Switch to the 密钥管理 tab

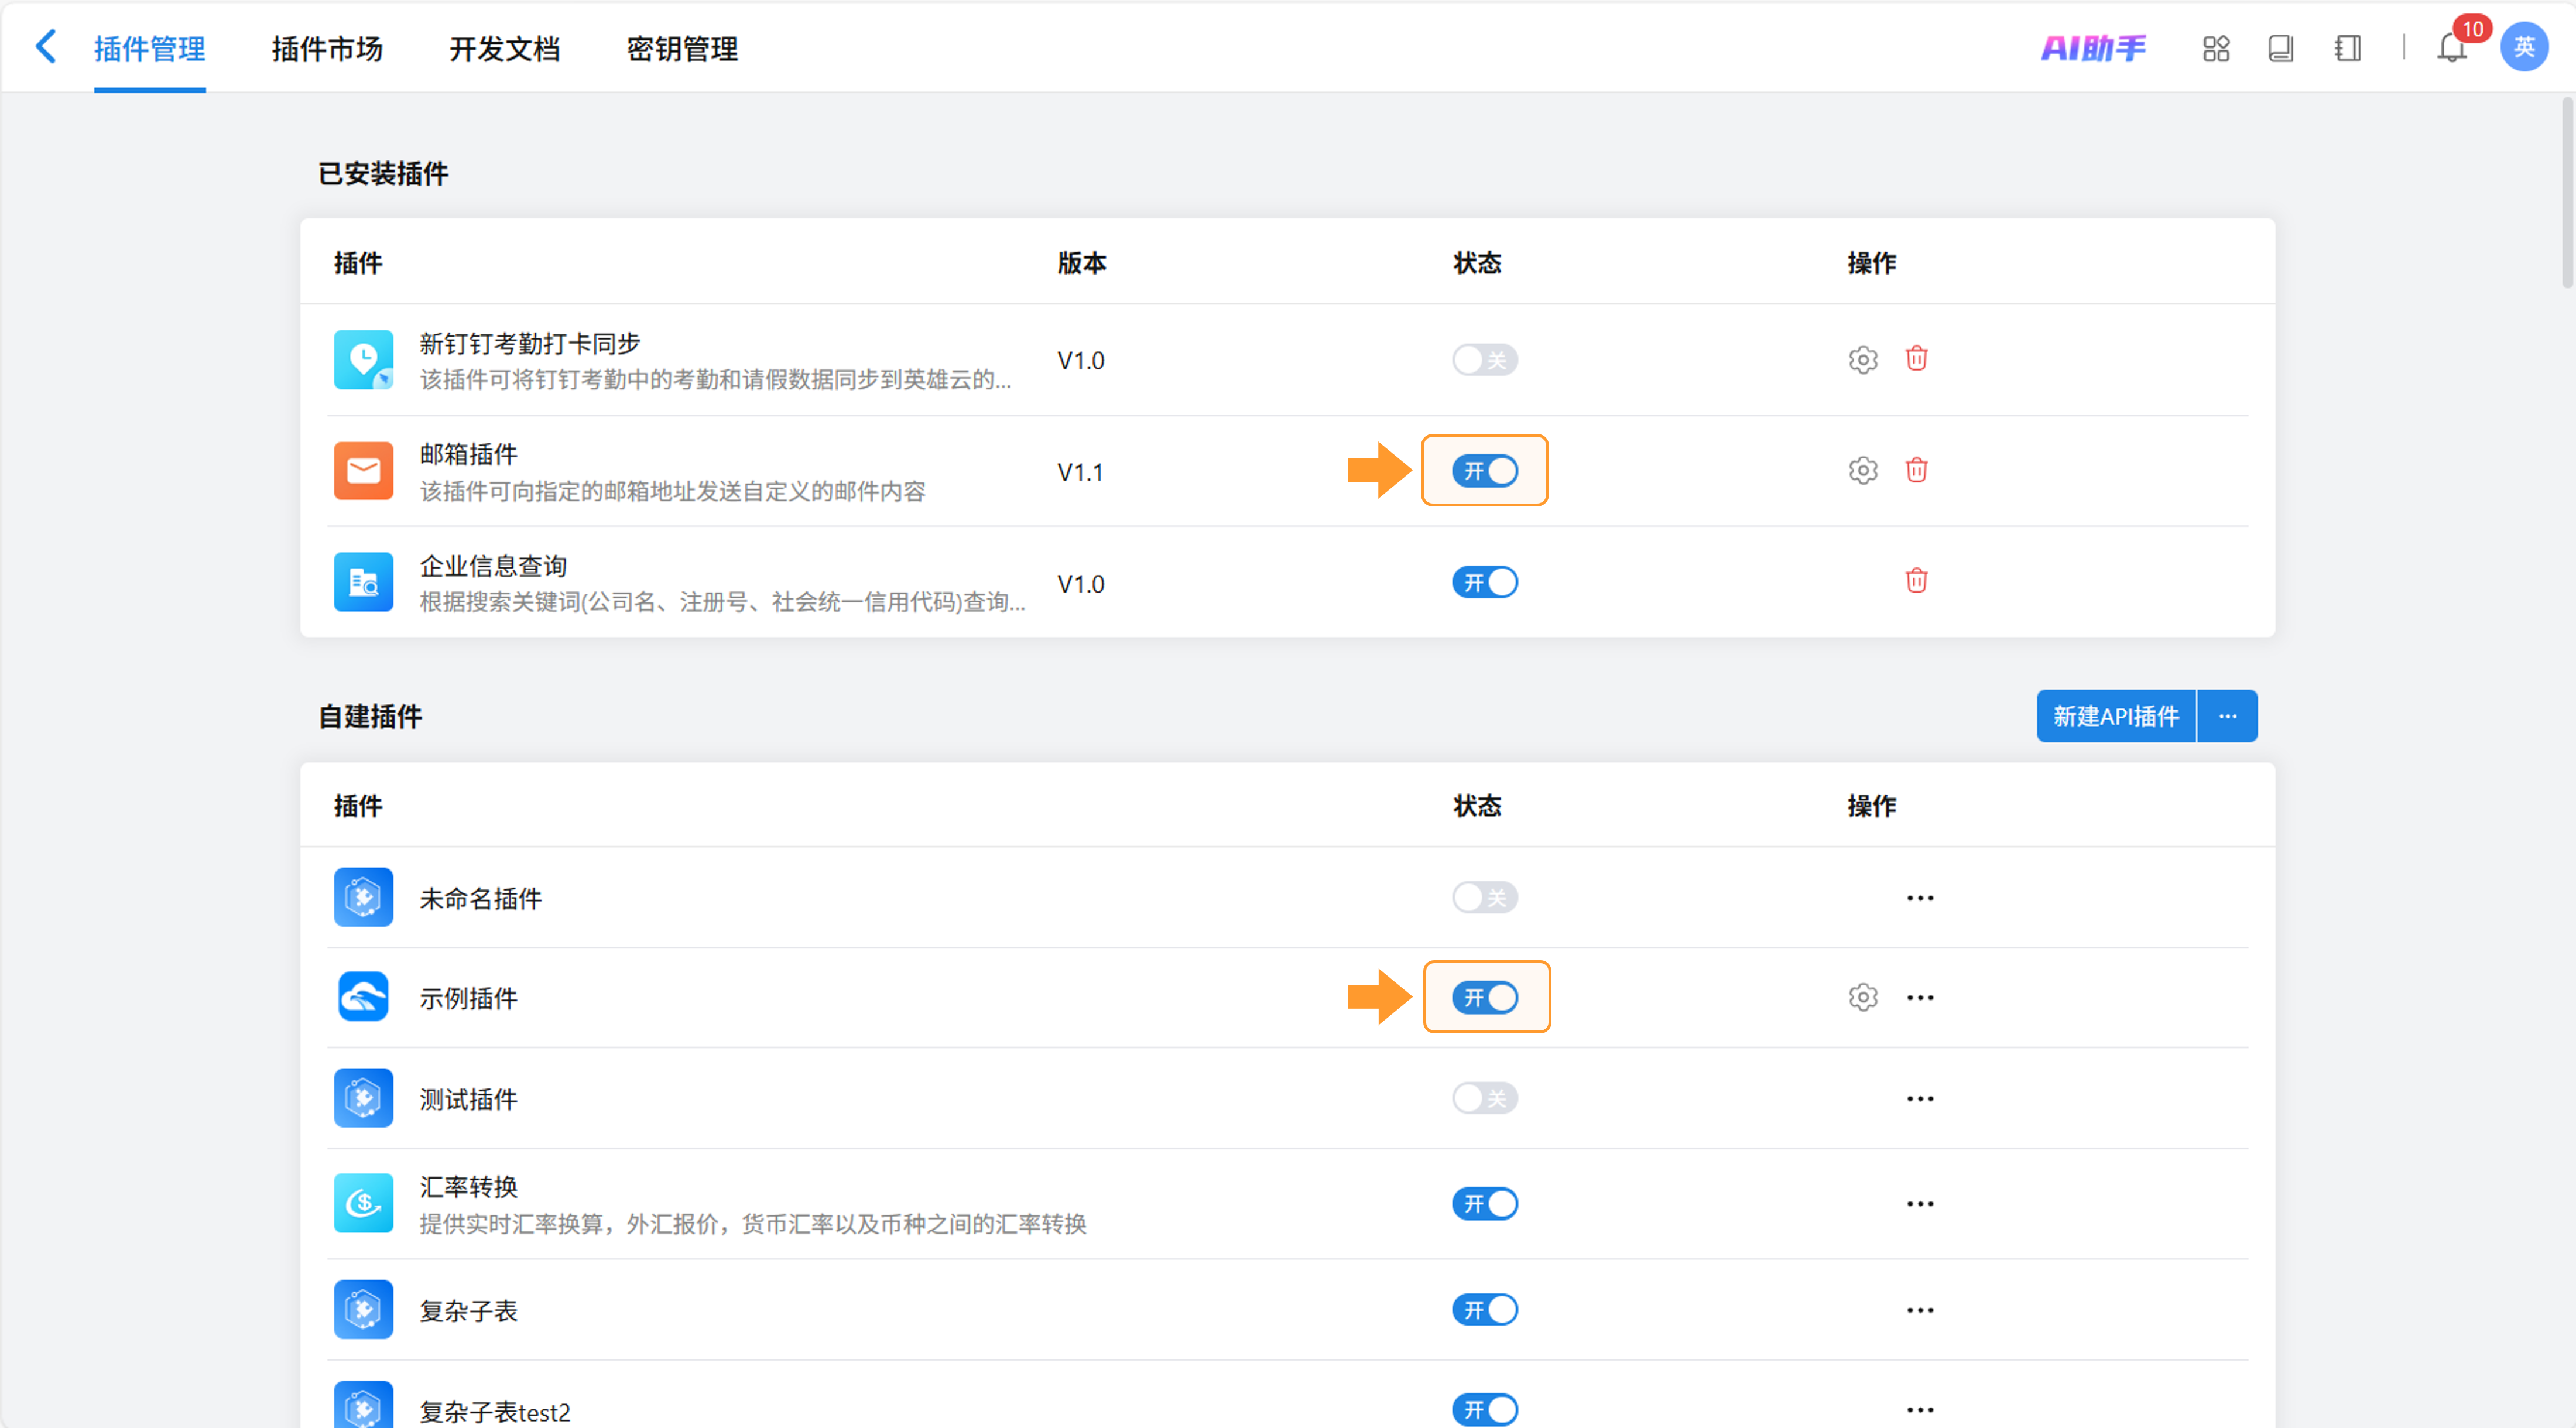point(682,48)
